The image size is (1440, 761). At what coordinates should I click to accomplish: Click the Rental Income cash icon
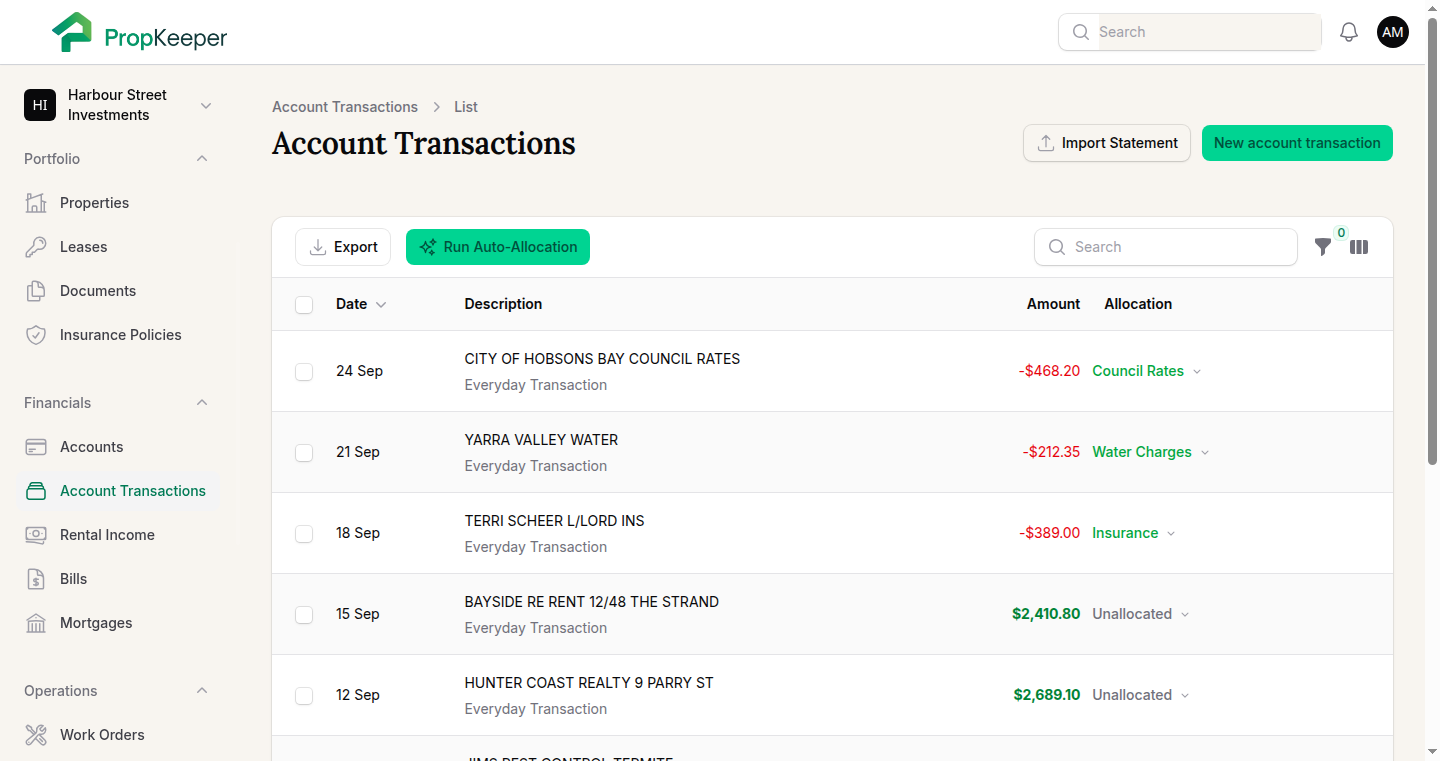(x=36, y=535)
